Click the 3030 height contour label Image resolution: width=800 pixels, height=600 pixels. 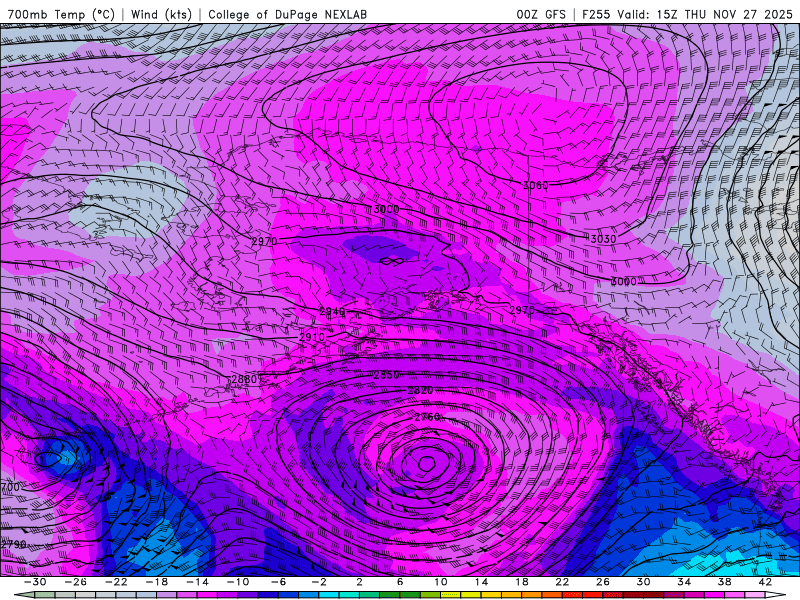click(x=603, y=239)
